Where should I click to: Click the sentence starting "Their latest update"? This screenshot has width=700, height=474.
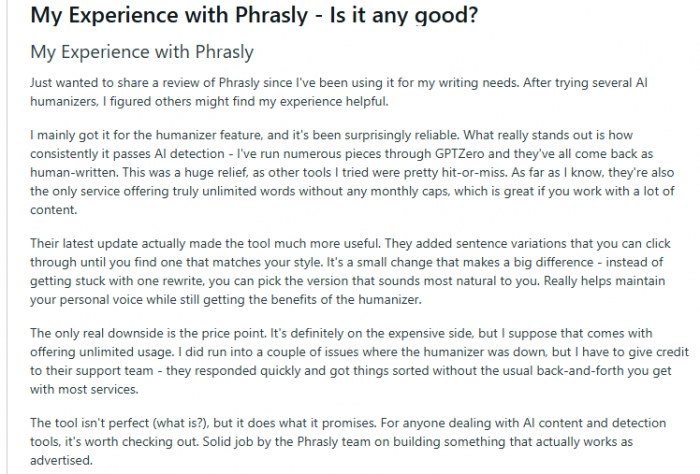click(205, 244)
